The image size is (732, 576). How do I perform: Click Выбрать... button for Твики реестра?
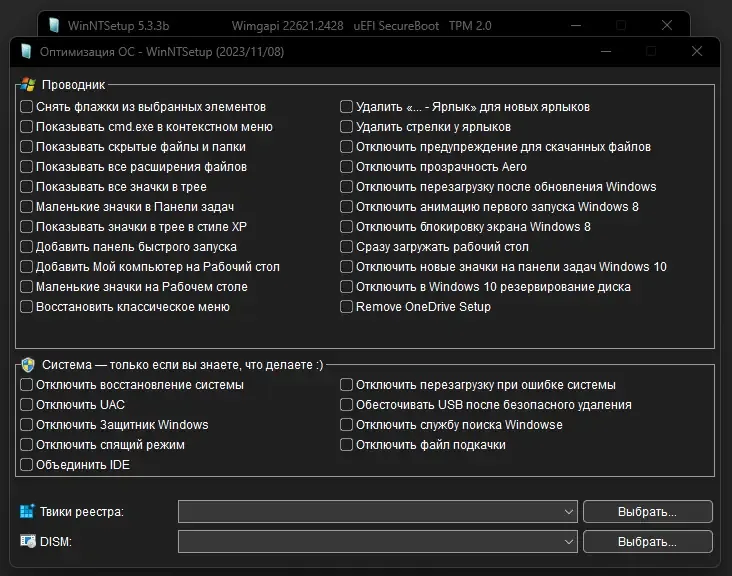pos(648,512)
